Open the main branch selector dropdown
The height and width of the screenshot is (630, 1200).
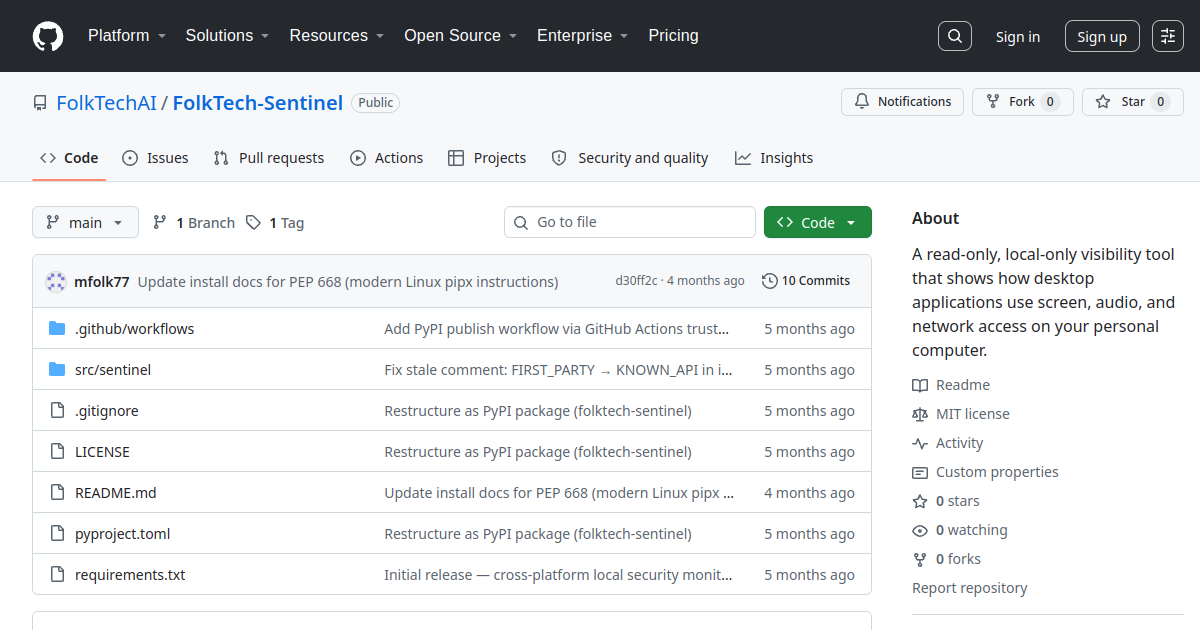pos(85,222)
